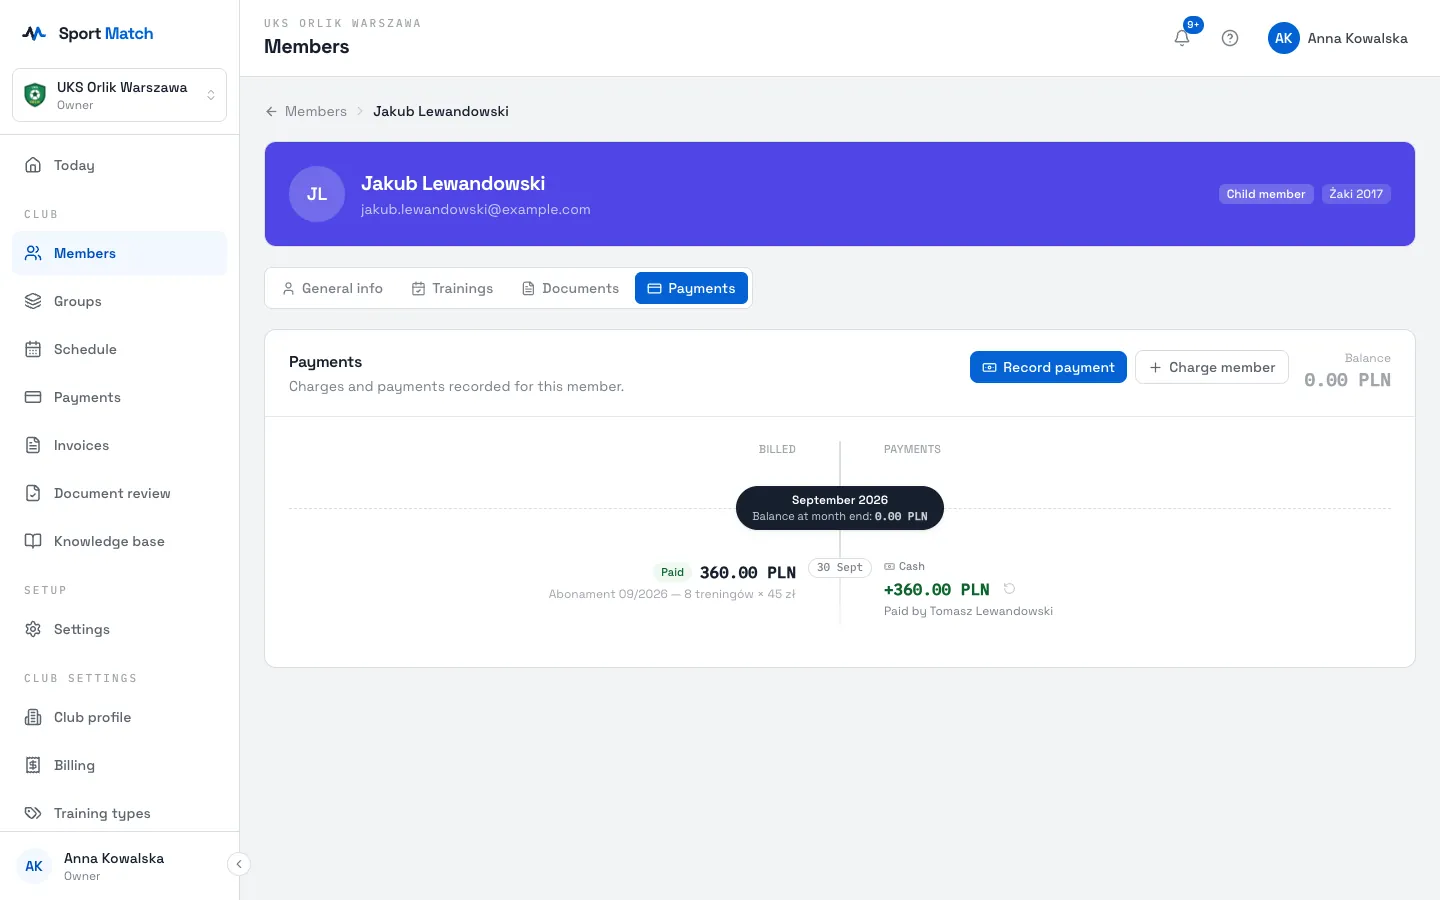
Task: Open Training types settings
Action: tap(119, 813)
